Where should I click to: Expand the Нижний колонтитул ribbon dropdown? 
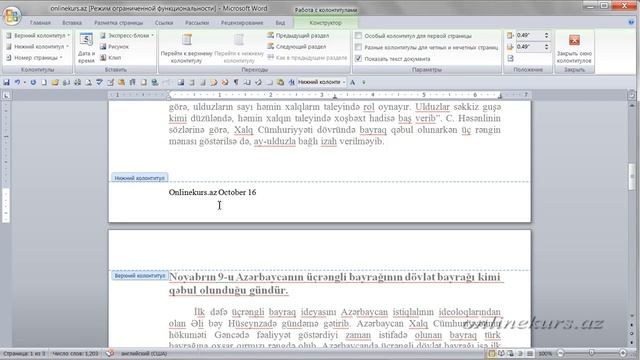point(37,47)
